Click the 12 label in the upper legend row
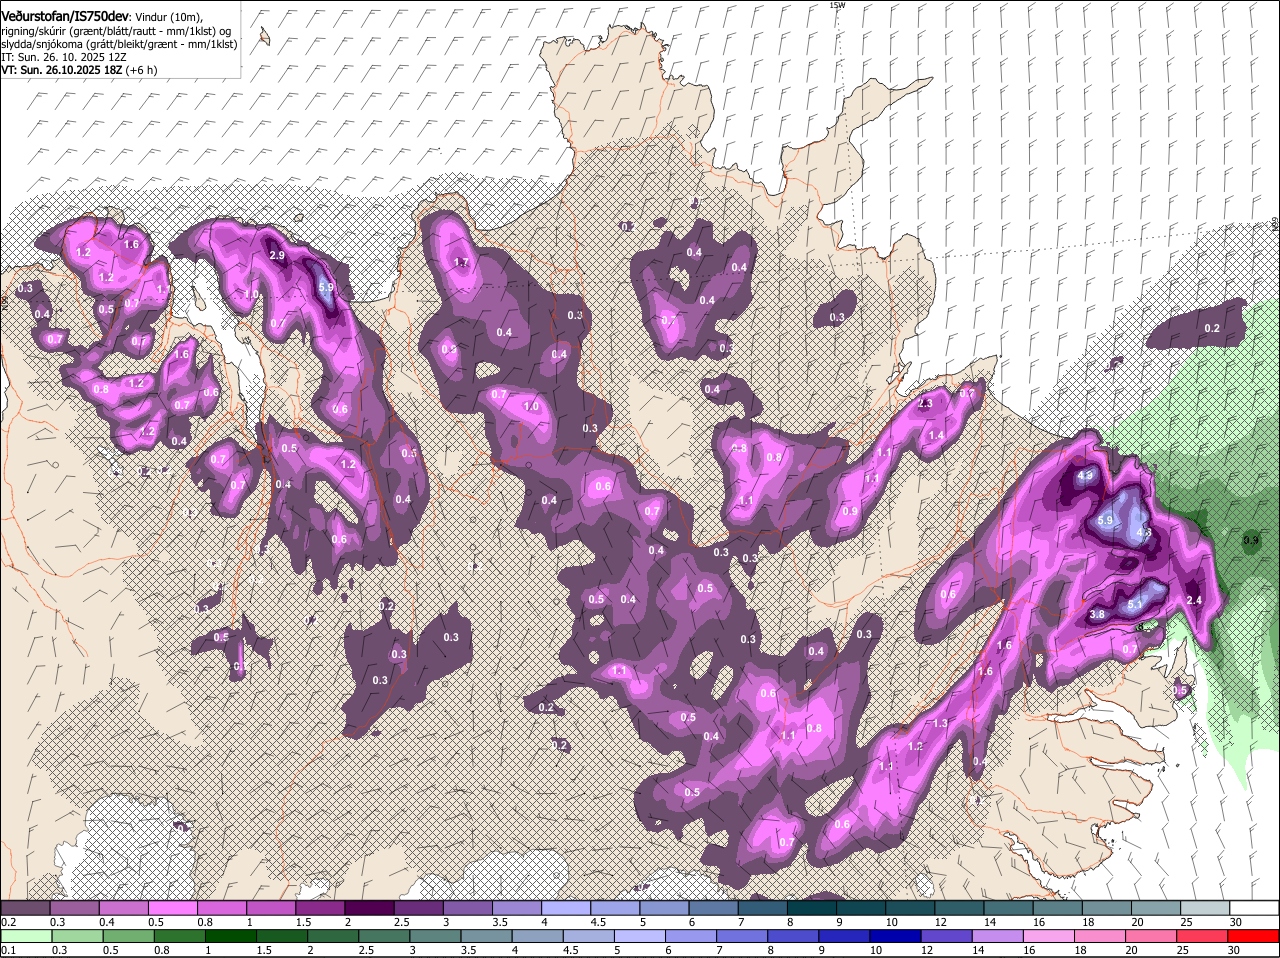The image size is (1280, 958). pyautogui.click(x=940, y=921)
